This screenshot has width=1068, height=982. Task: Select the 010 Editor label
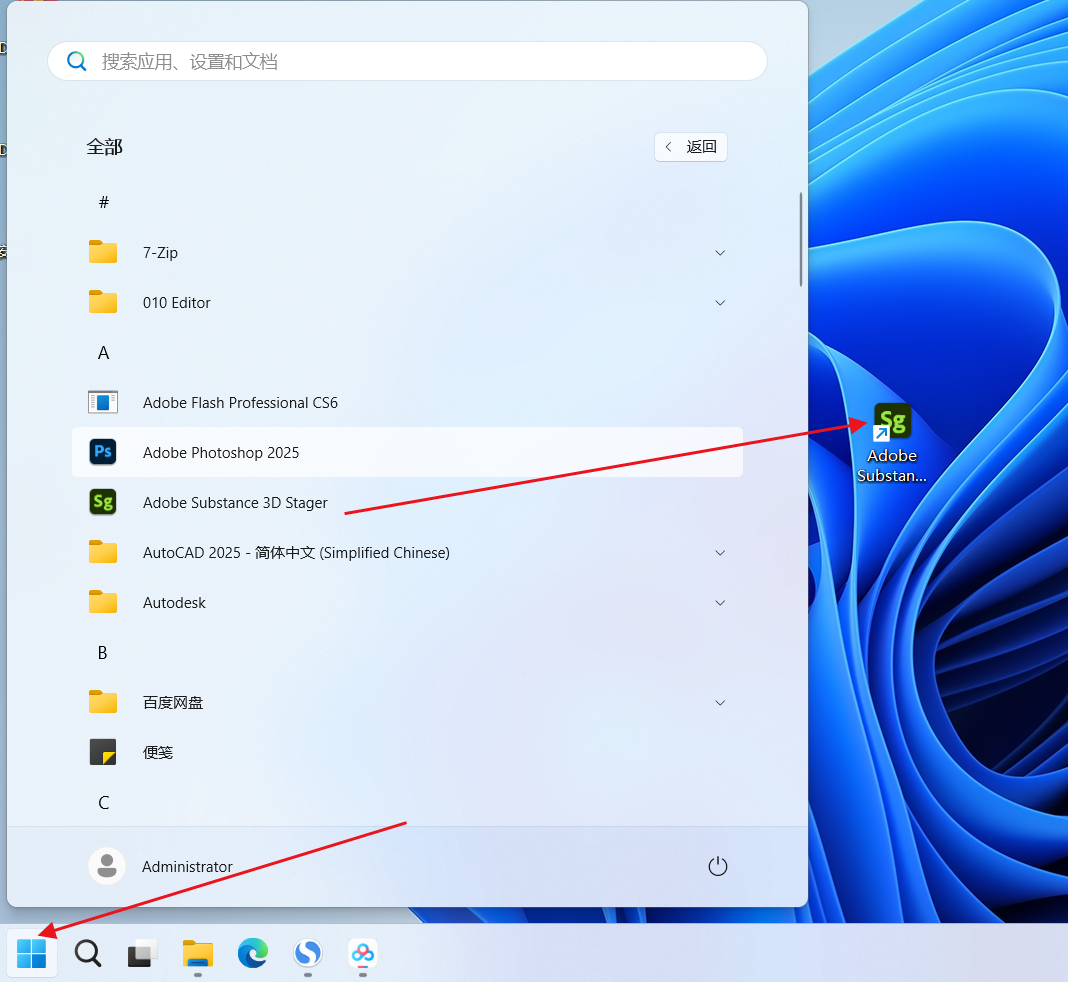(x=176, y=302)
